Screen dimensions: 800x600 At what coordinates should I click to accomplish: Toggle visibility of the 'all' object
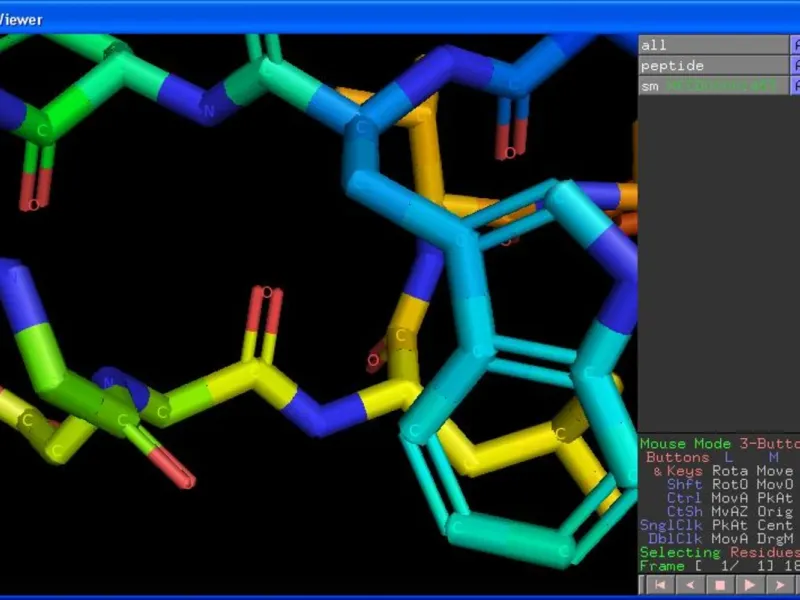tap(713, 45)
